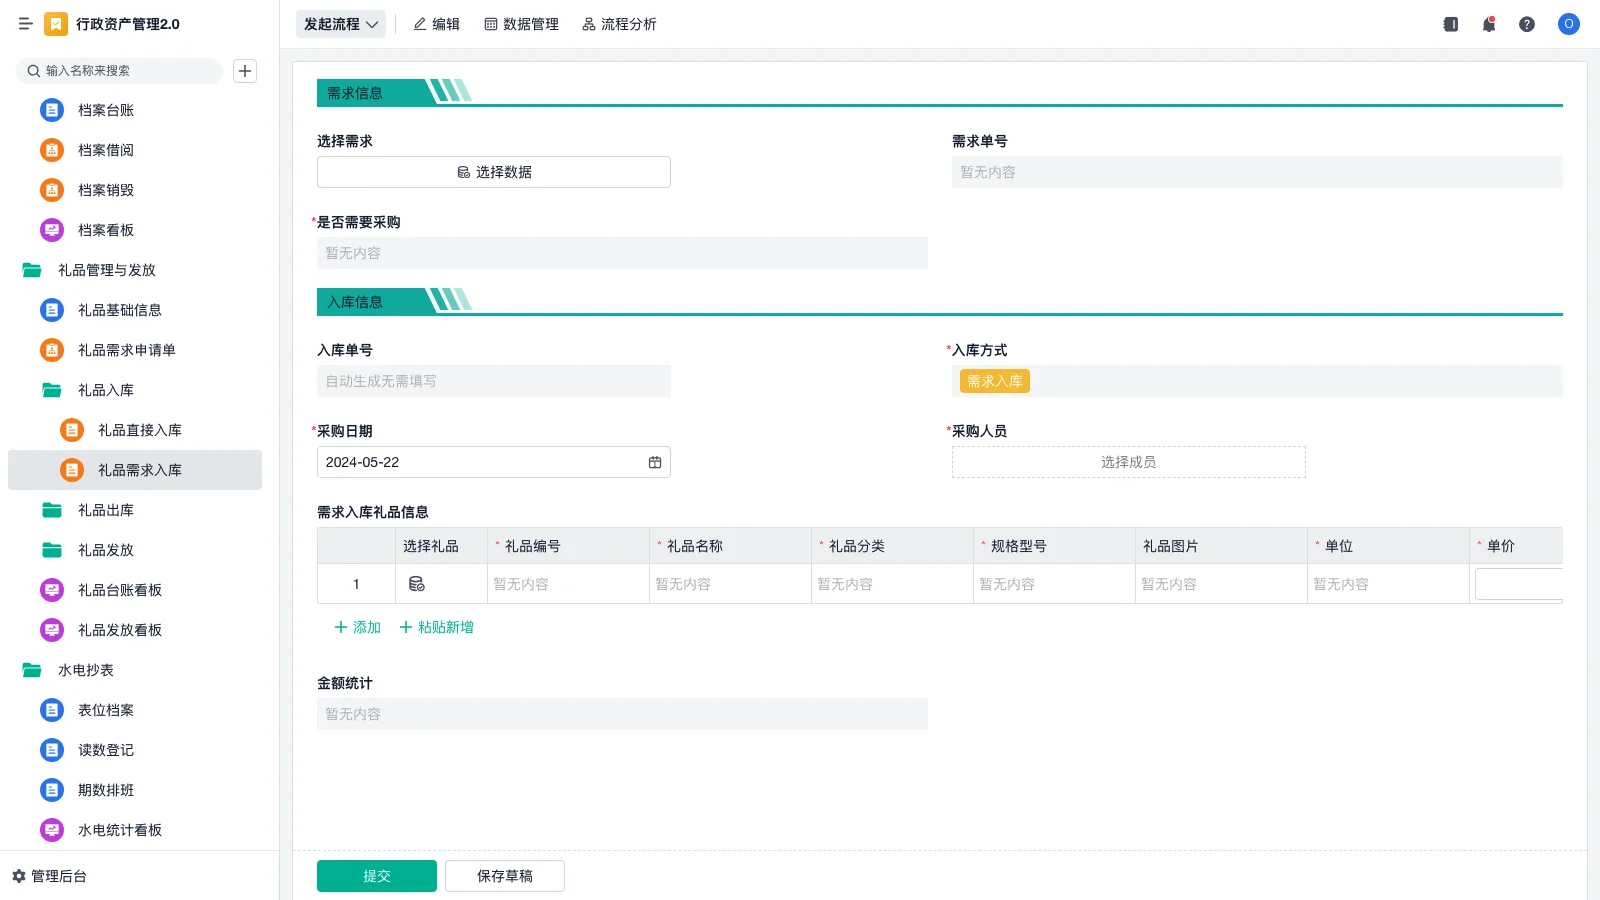Select 礼品需求入库 in the sidebar
Screen dimensions: 1600x900
click(x=135, y=470)
